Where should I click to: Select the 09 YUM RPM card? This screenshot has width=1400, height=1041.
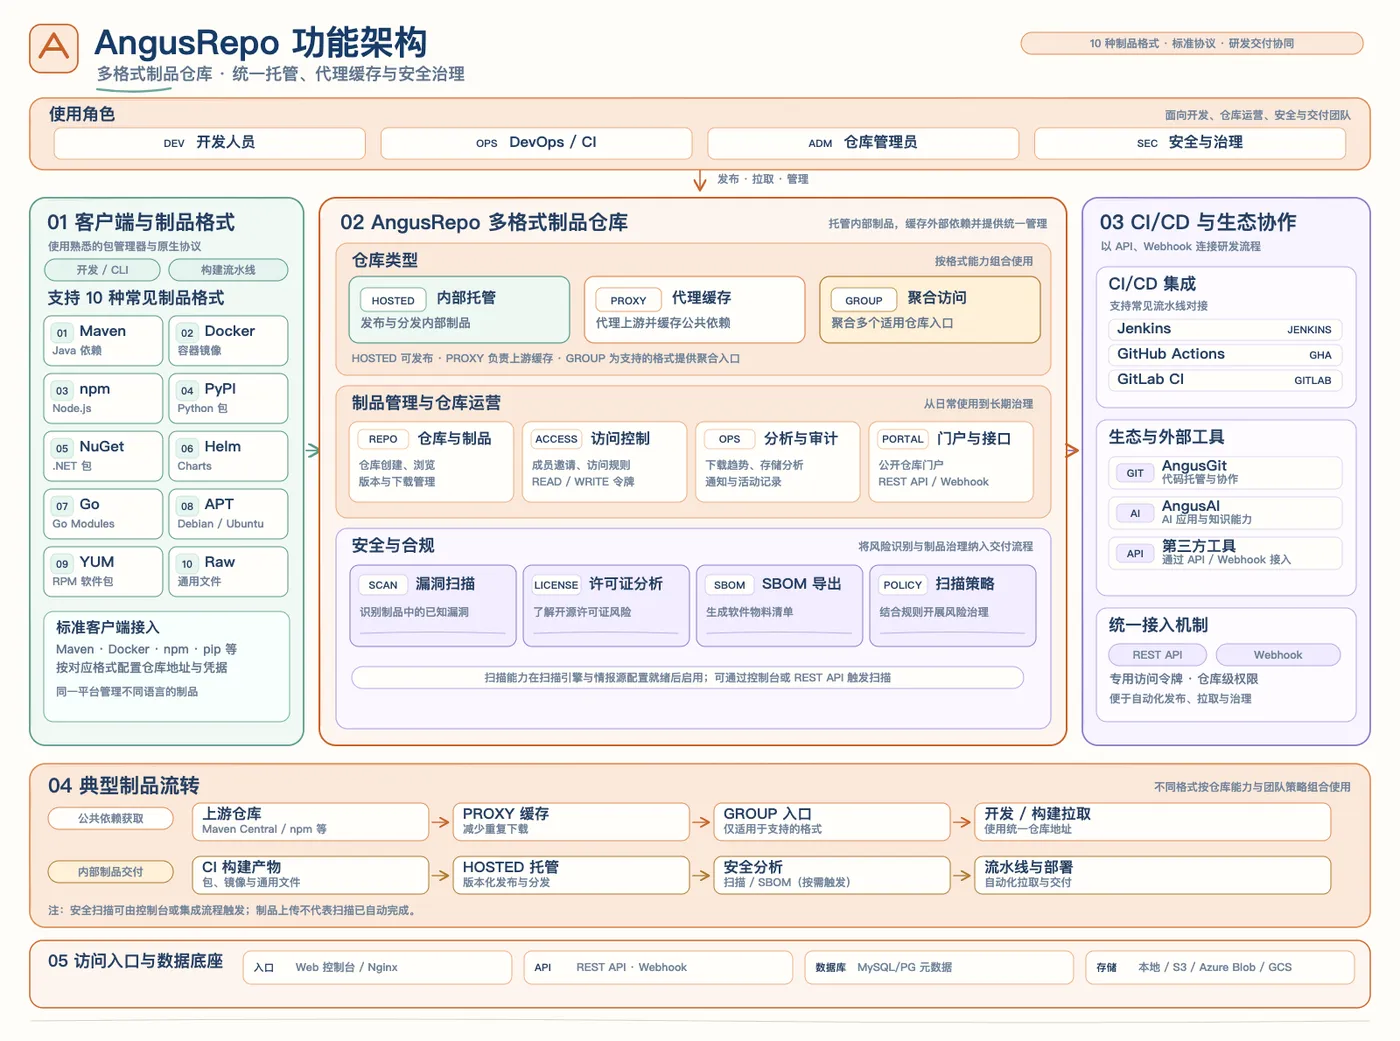pos(103,572)
